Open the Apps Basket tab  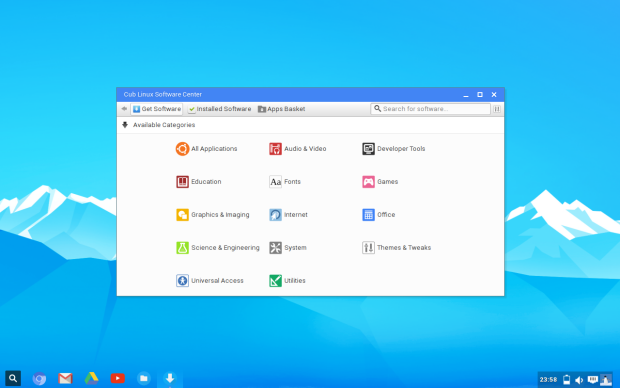282,109
